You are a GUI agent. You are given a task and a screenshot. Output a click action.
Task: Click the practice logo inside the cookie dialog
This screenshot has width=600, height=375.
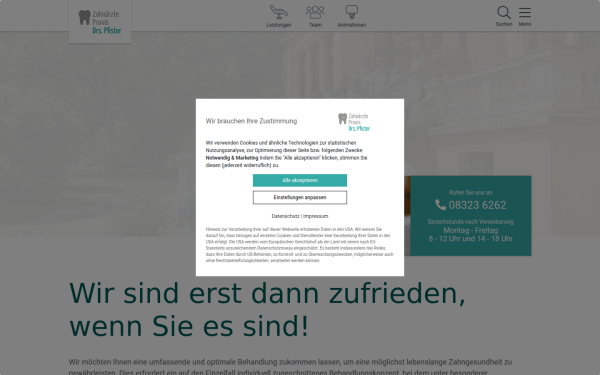(x=354, y=122)
